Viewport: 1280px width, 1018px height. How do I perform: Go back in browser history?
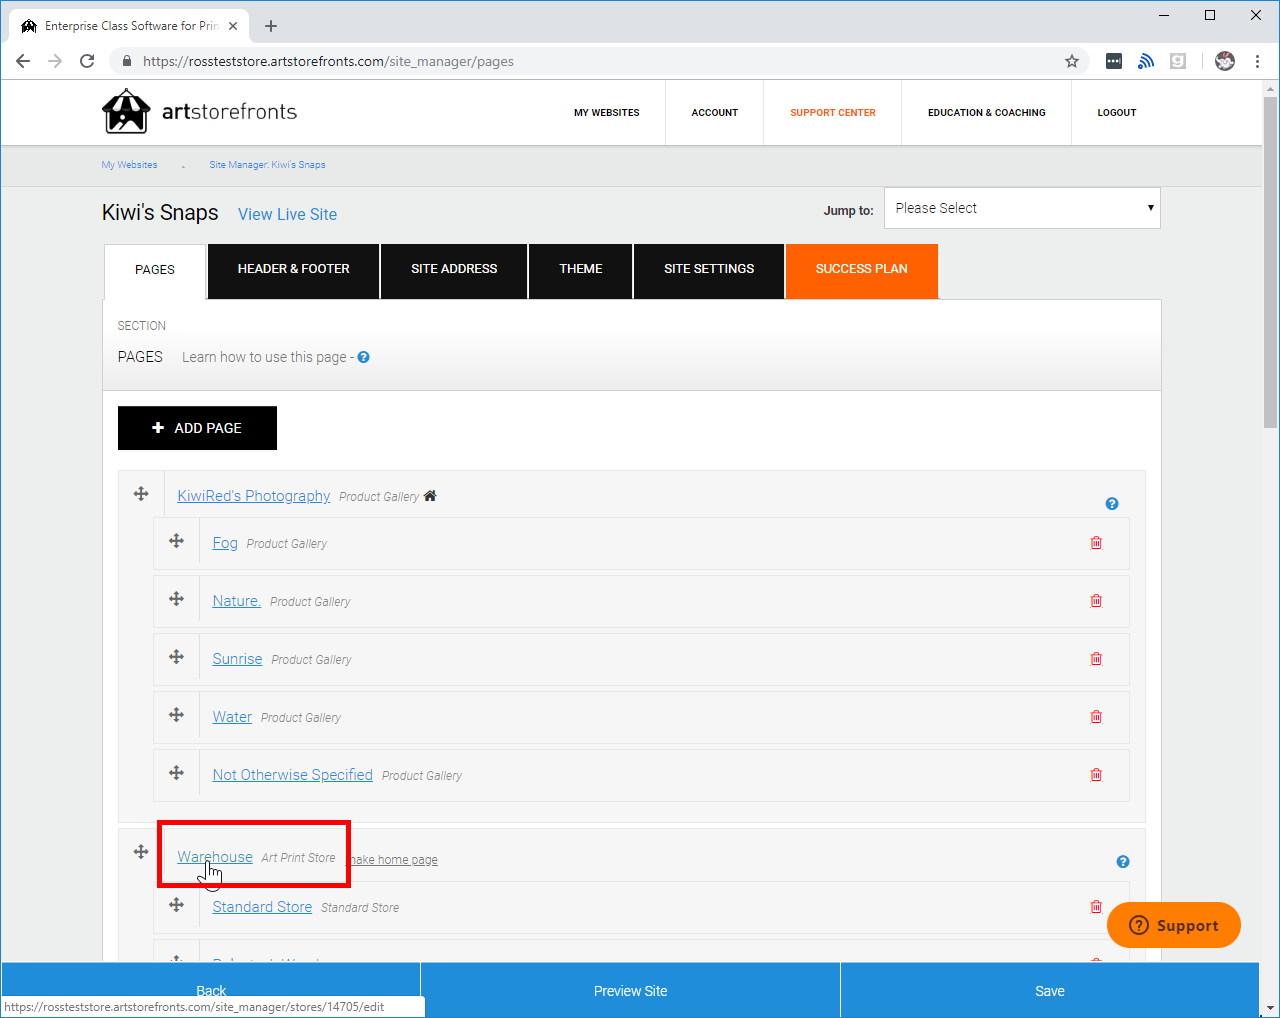23,61
